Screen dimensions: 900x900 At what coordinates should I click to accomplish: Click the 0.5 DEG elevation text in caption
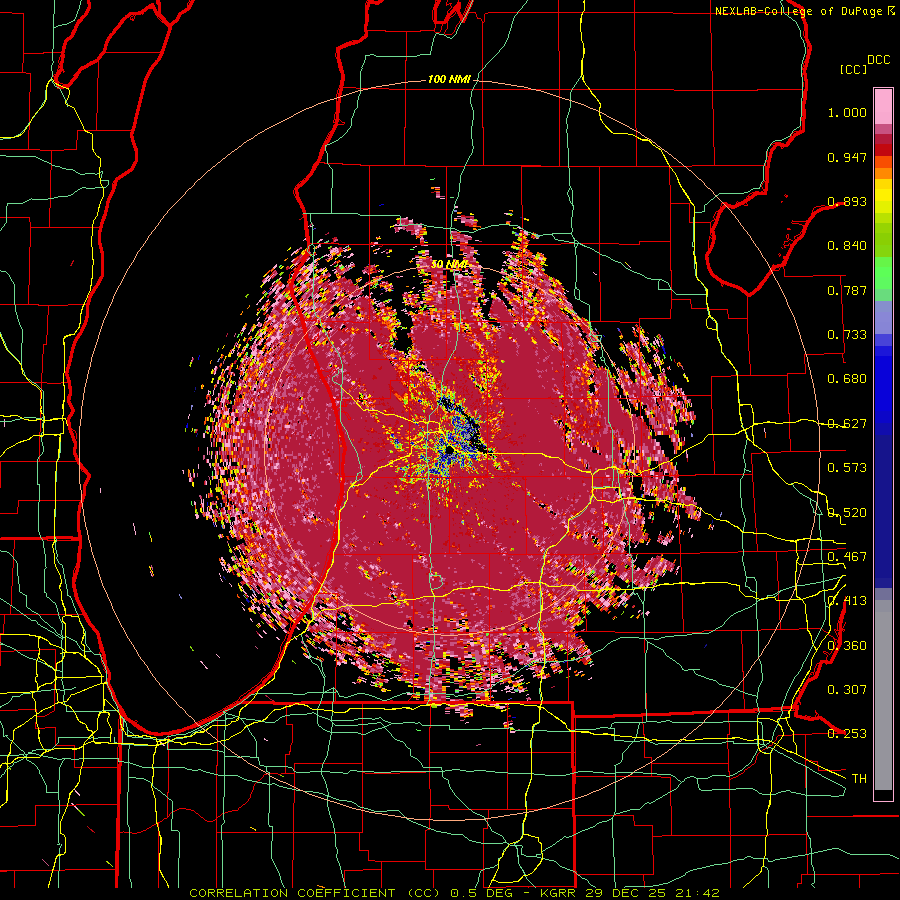pyautogui.click(x=482, y=893)
